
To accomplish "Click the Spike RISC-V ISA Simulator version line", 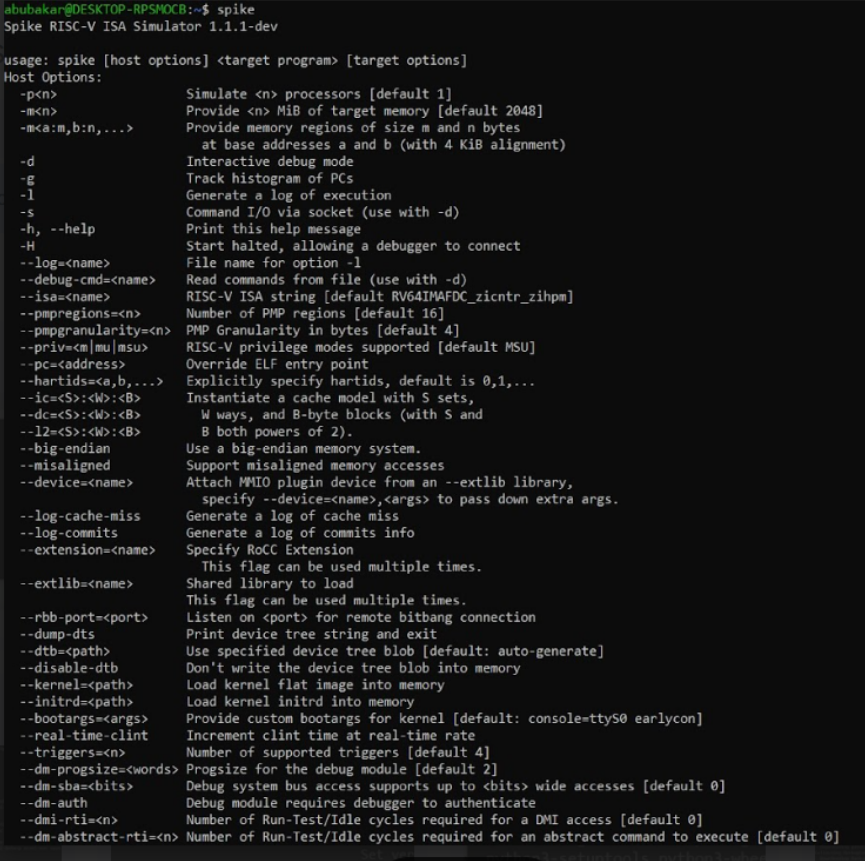I will 141,26.
